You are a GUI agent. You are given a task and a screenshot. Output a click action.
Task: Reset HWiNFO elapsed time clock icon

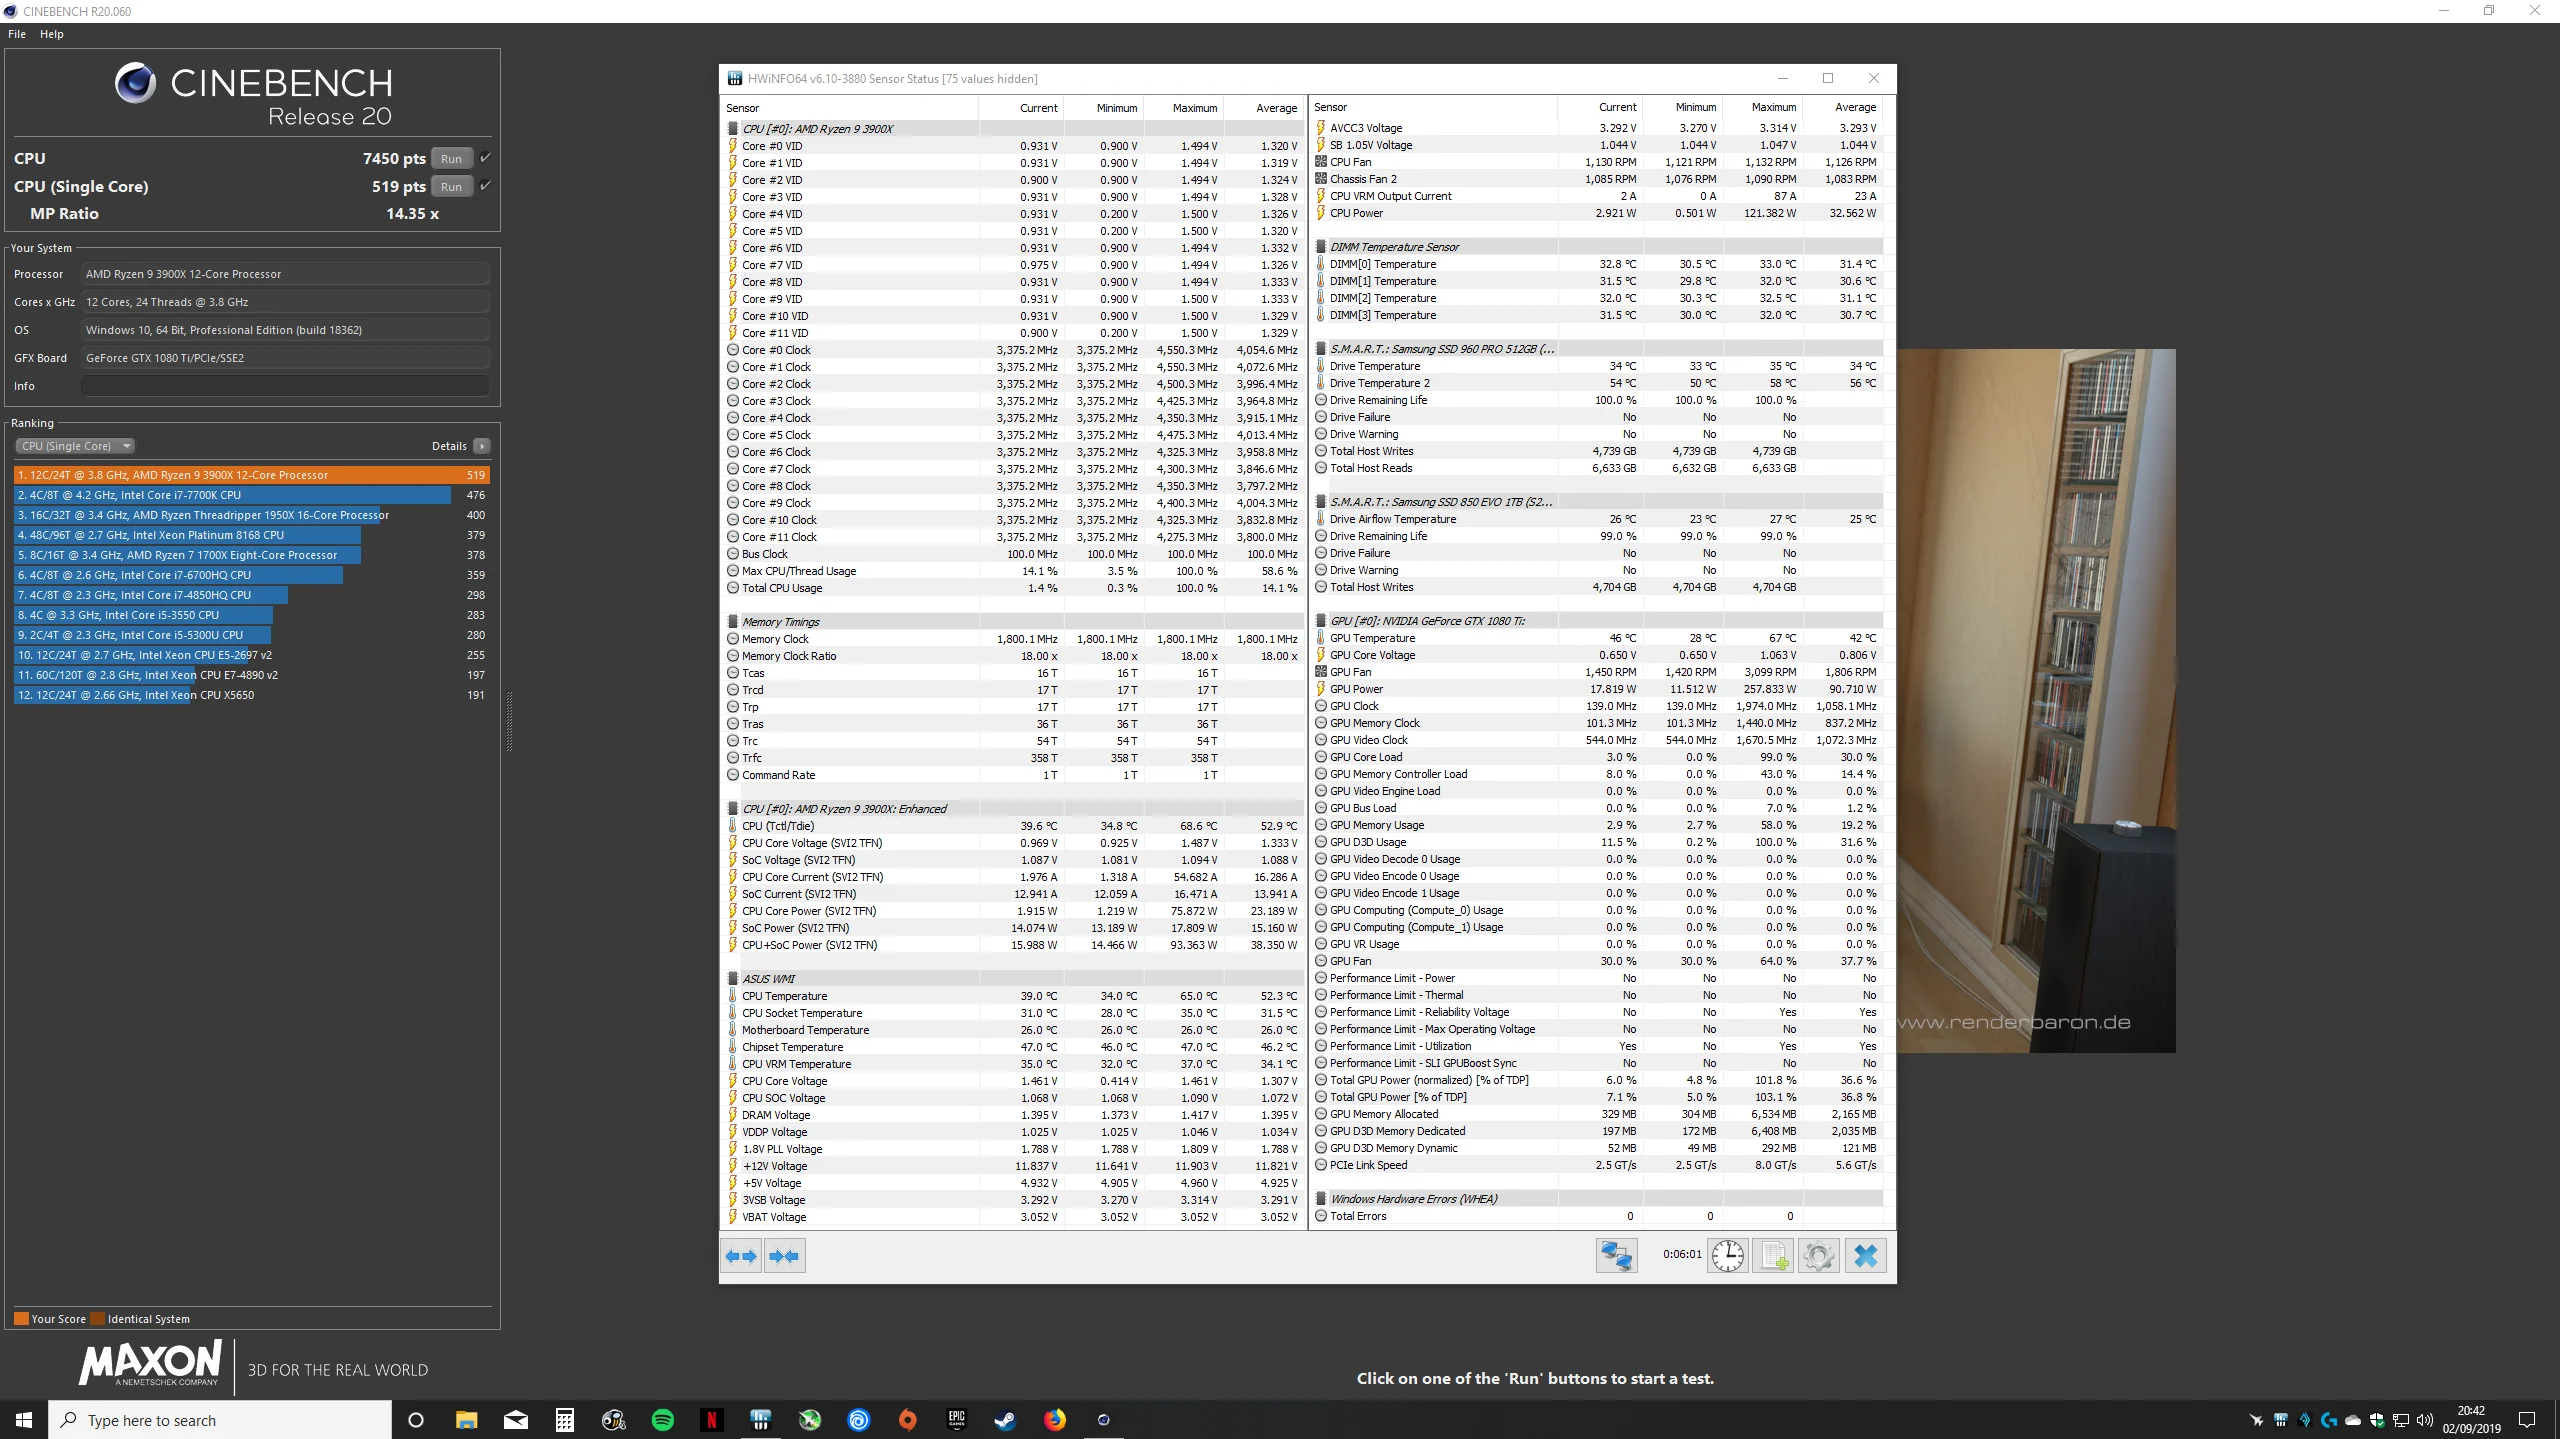pyautogui.click(x=1727, y=1256)
